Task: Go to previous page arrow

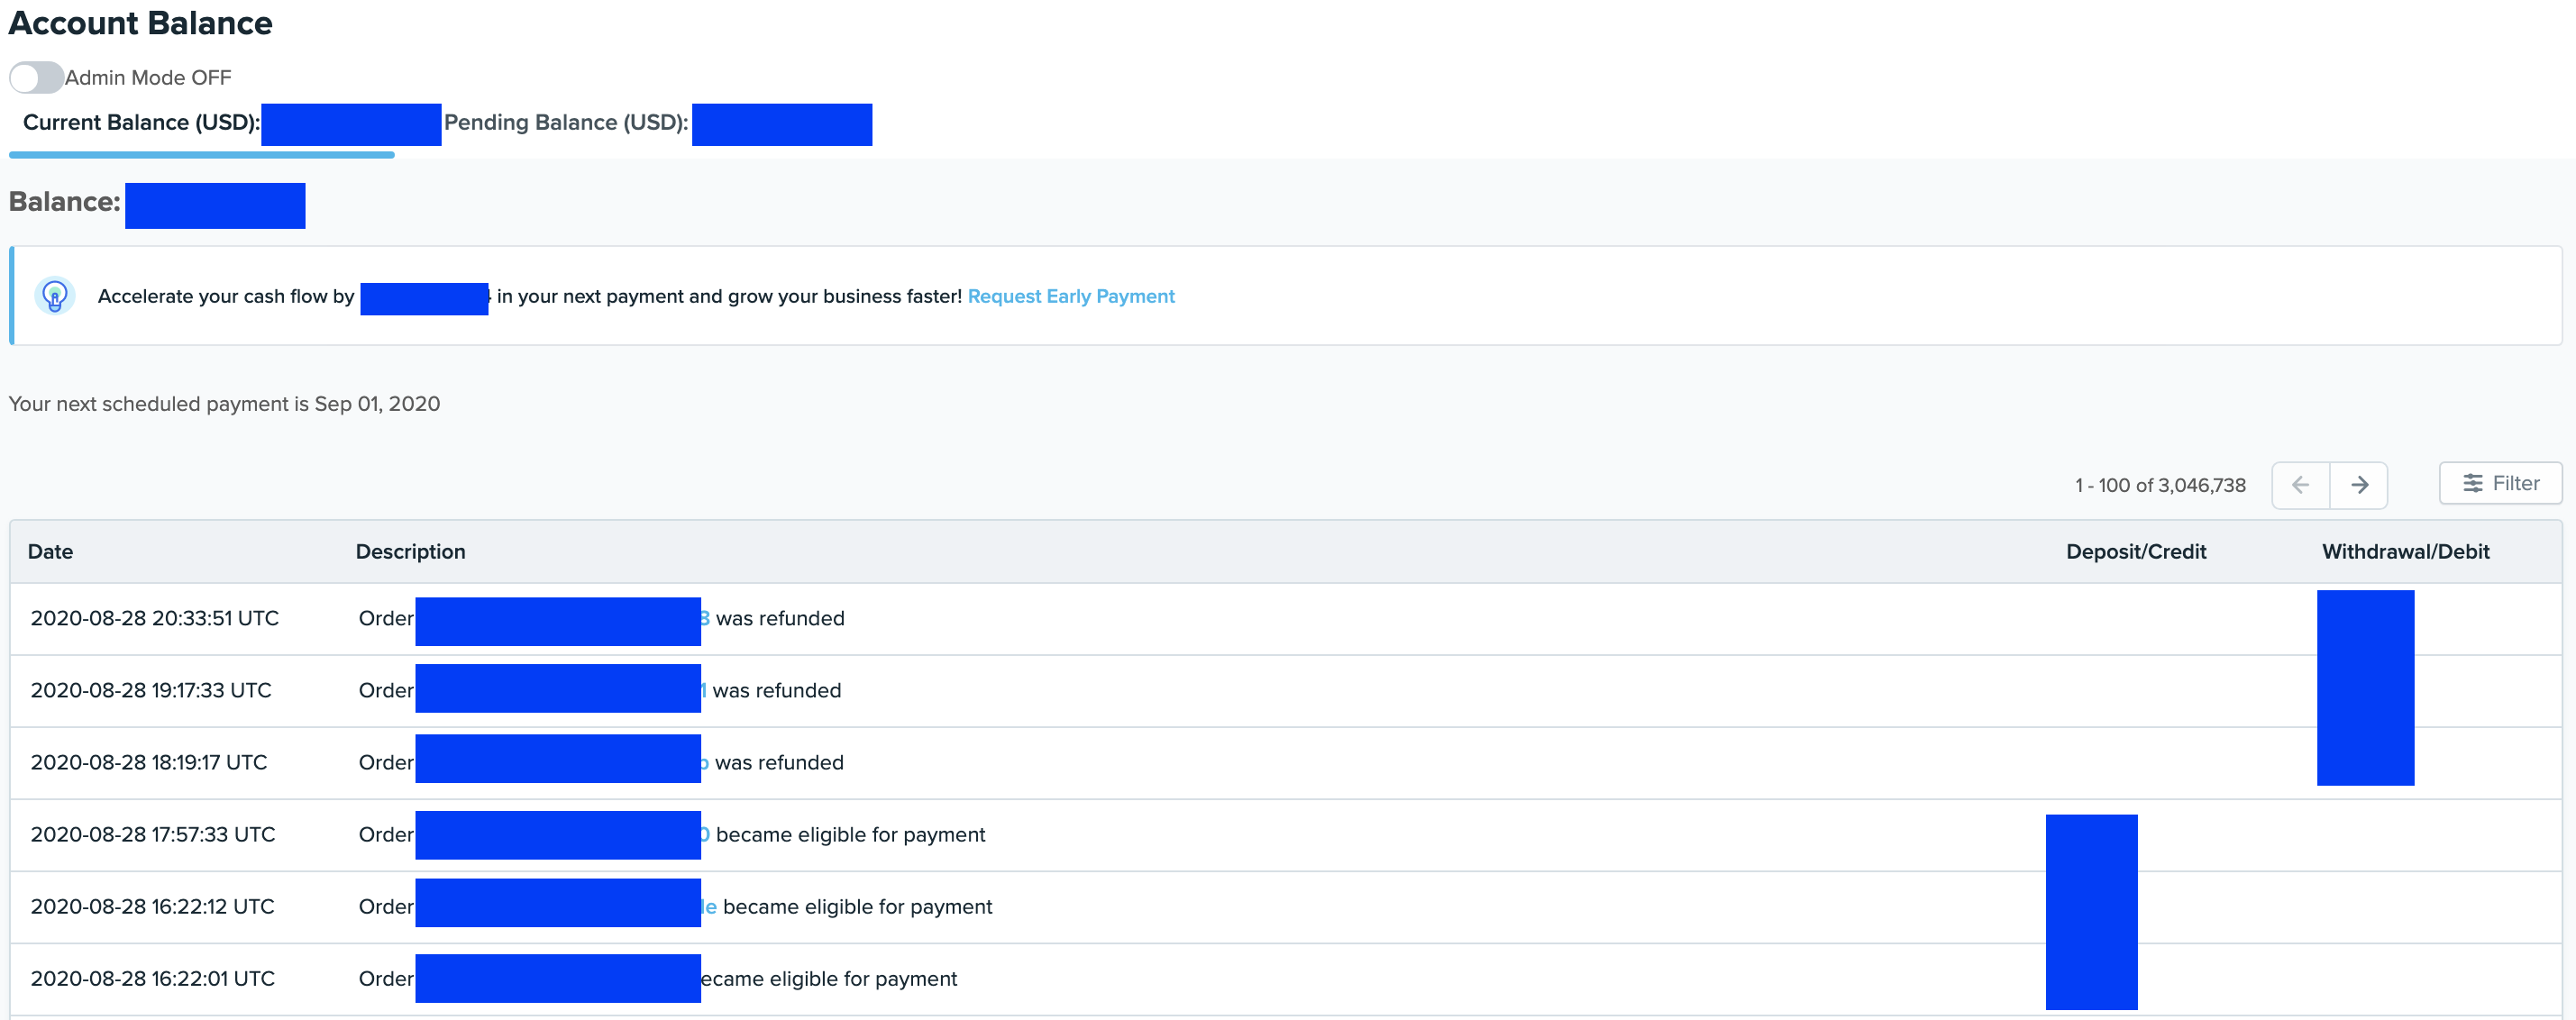Action: (2299, 485)
